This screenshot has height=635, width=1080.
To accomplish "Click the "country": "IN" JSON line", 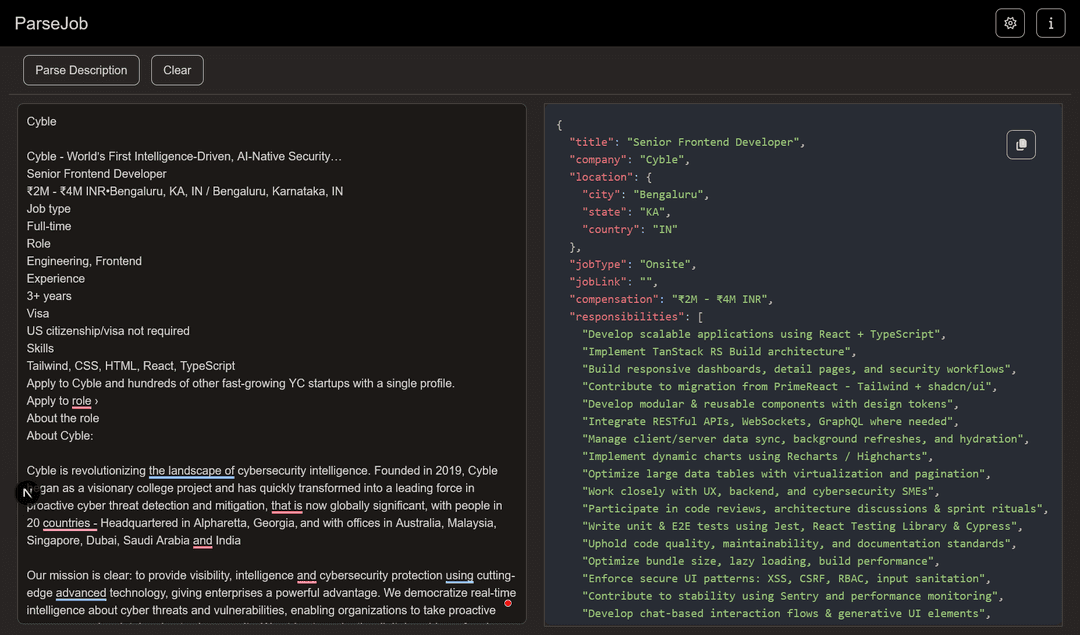I will point(630,229).
